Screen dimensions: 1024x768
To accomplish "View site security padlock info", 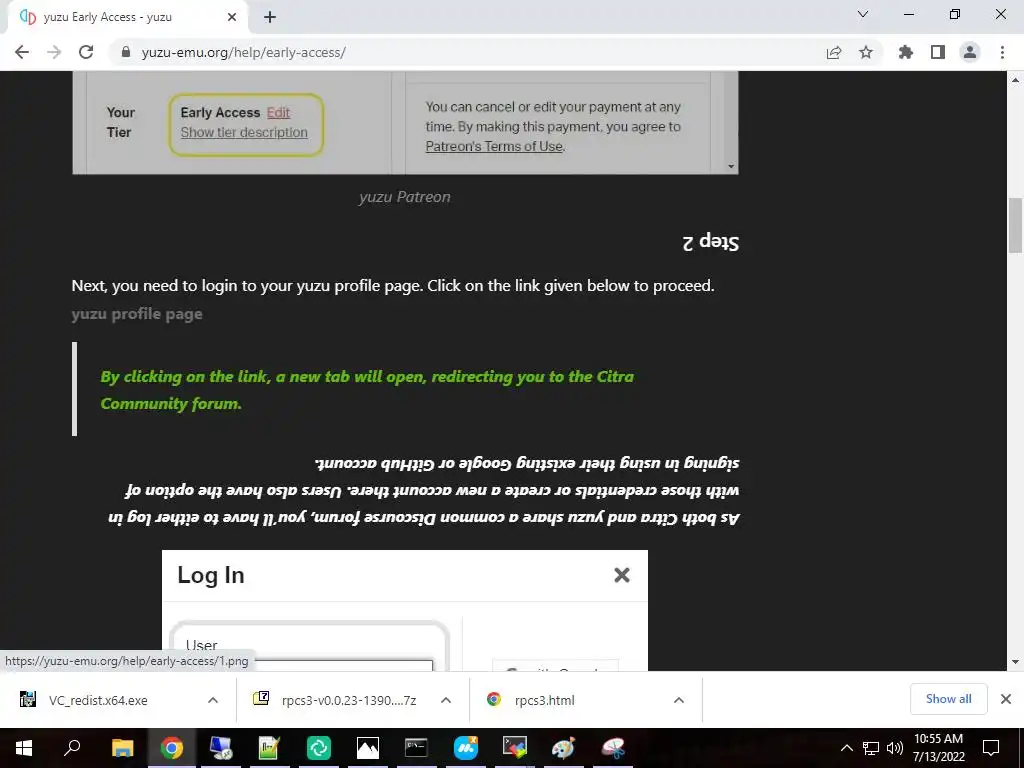I will pyautogui.click(x=127, y=52).
